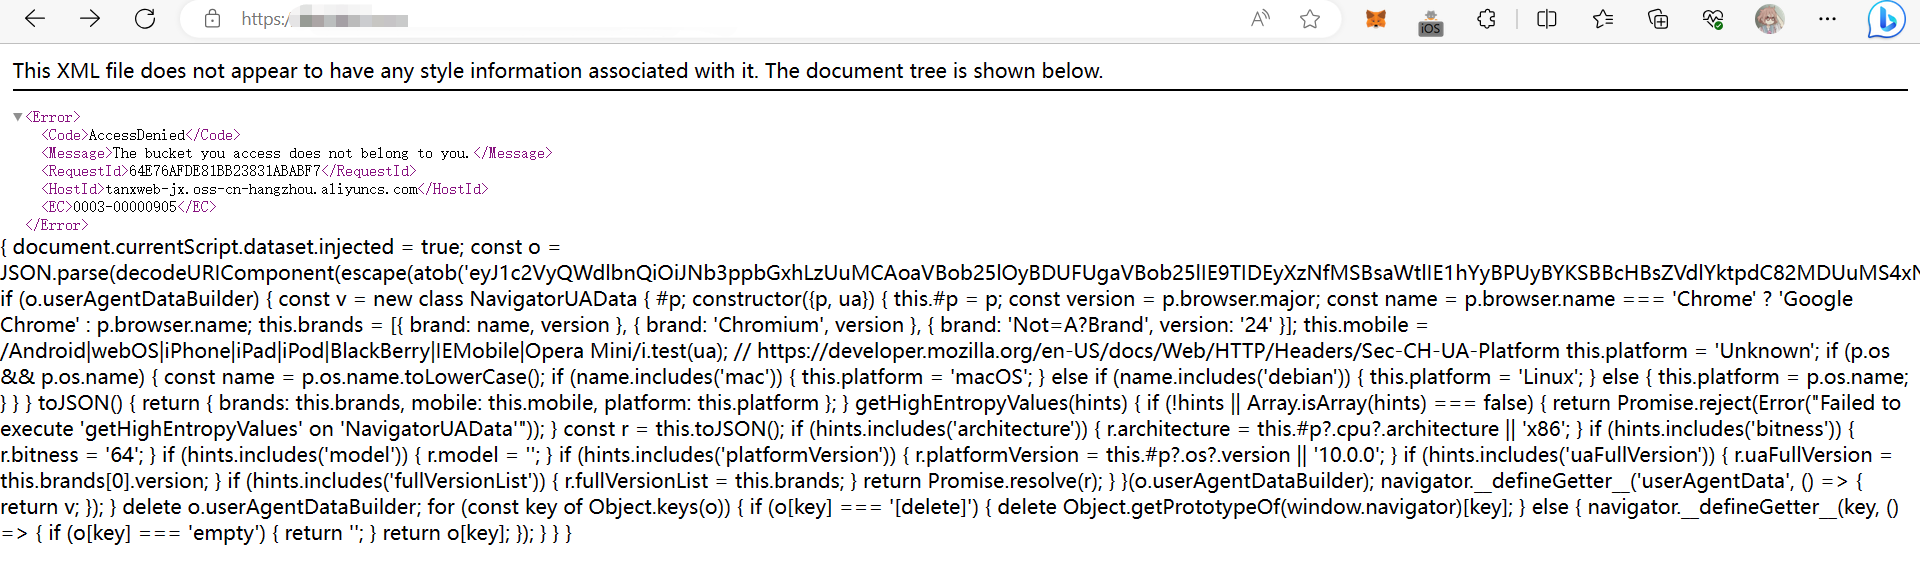
Task: Open Read Aloud from the address bar
Action: 1260,19
